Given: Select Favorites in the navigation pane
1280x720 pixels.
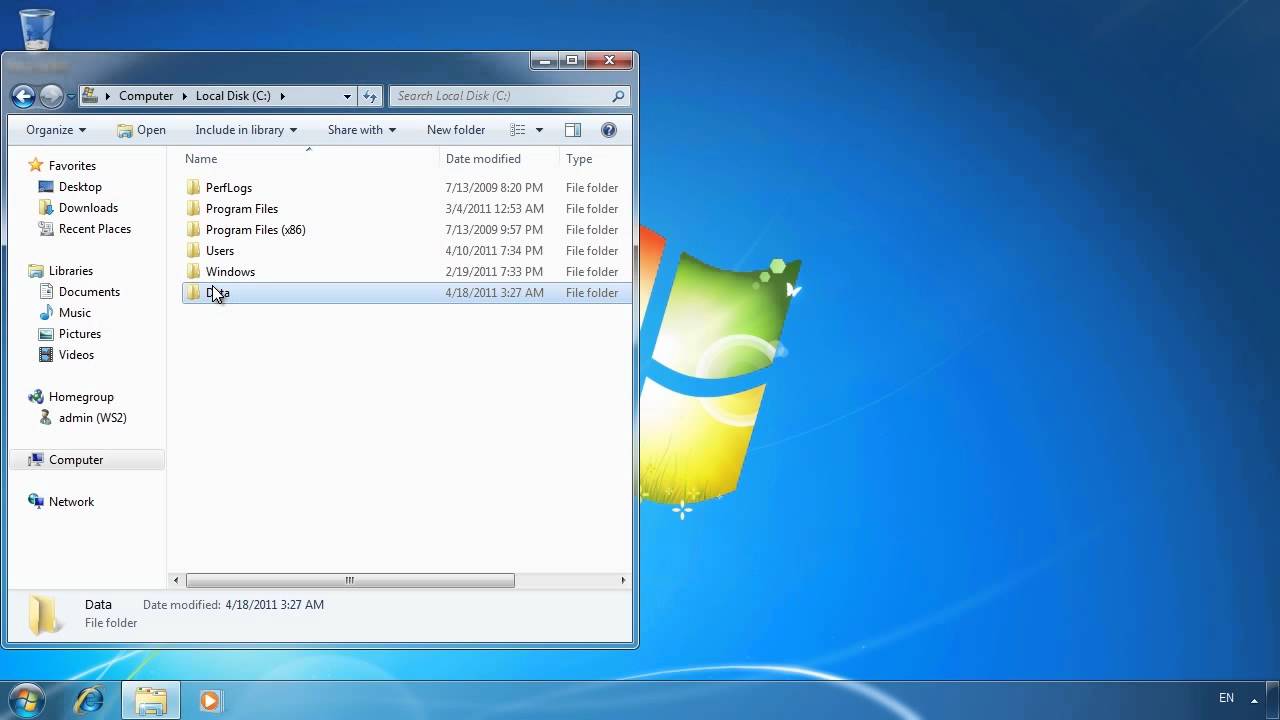Looking at the screenshot, I should point(72,166).
